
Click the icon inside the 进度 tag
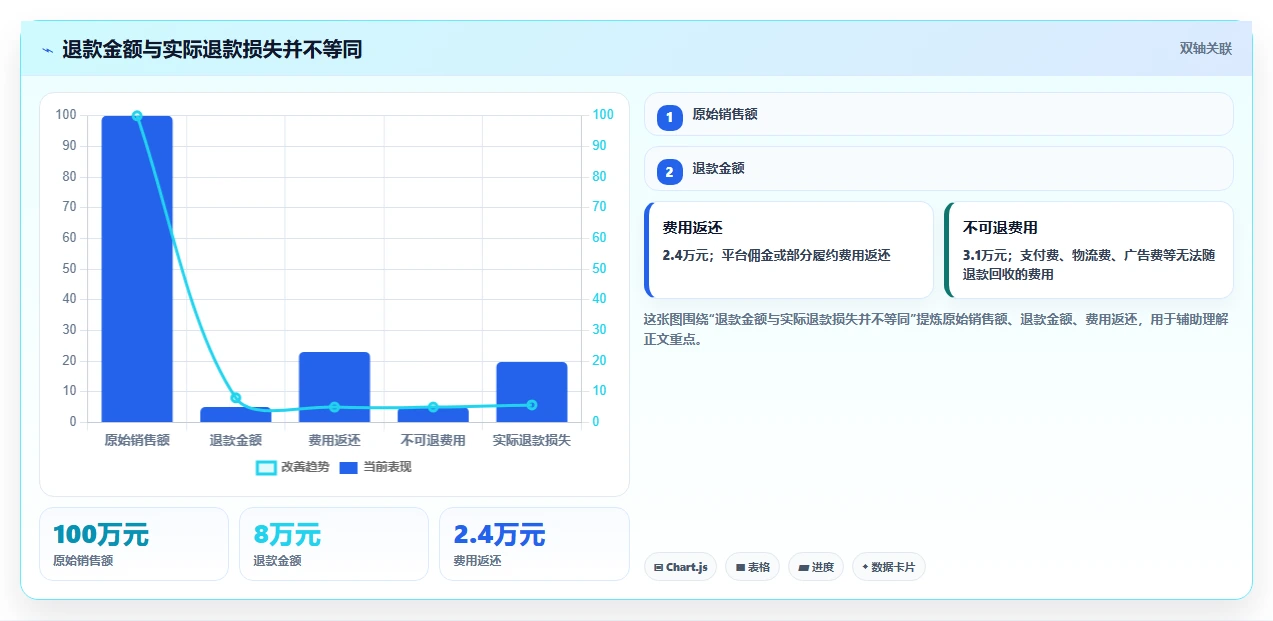803,567
